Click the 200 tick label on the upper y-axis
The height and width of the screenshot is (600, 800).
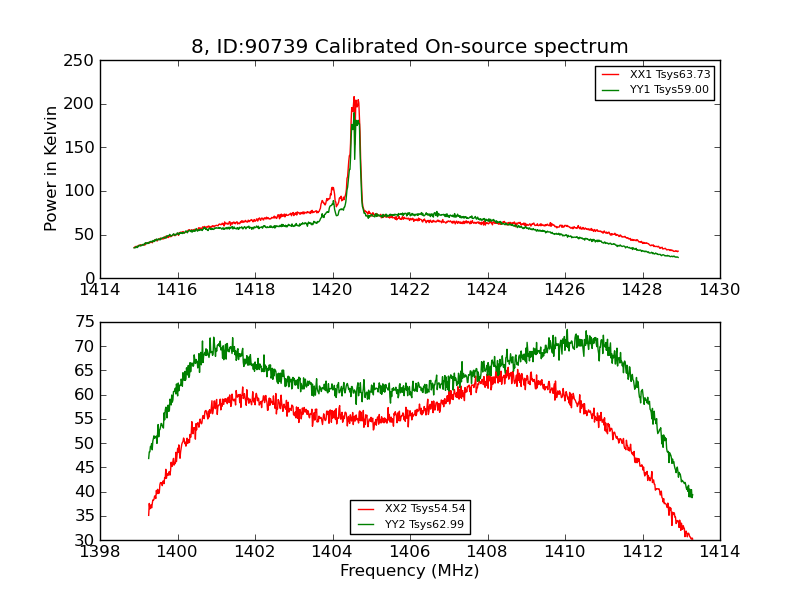coord(79,104)
